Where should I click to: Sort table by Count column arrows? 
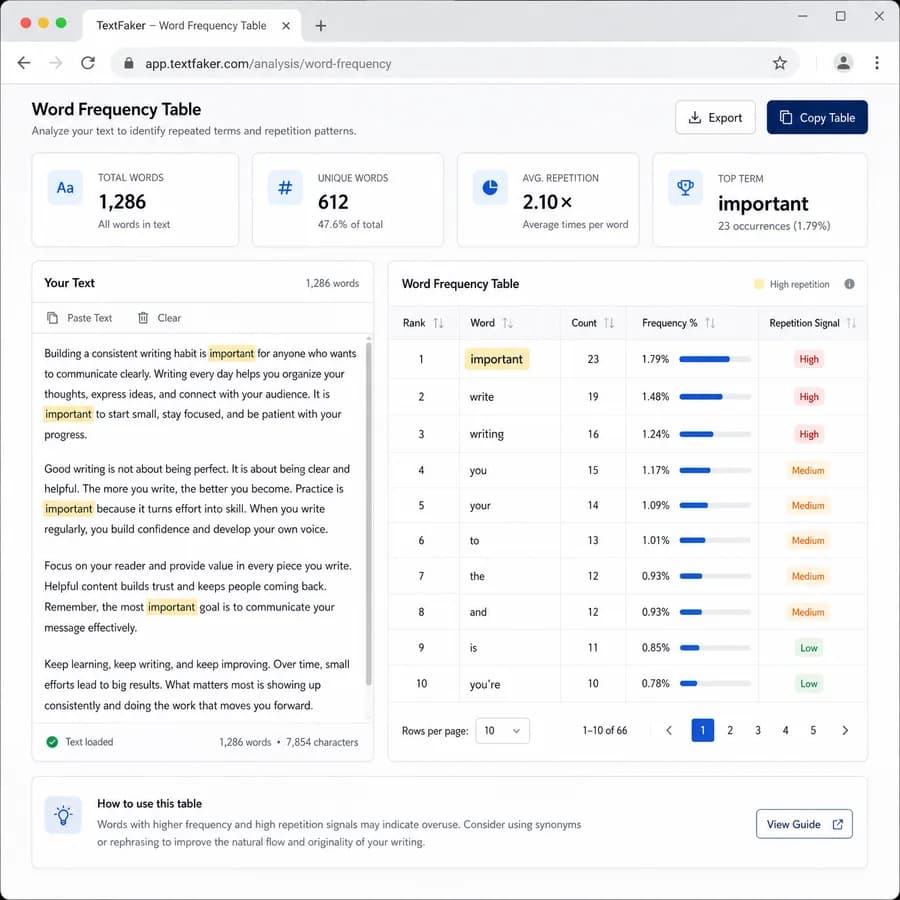(x=609, y=323)
